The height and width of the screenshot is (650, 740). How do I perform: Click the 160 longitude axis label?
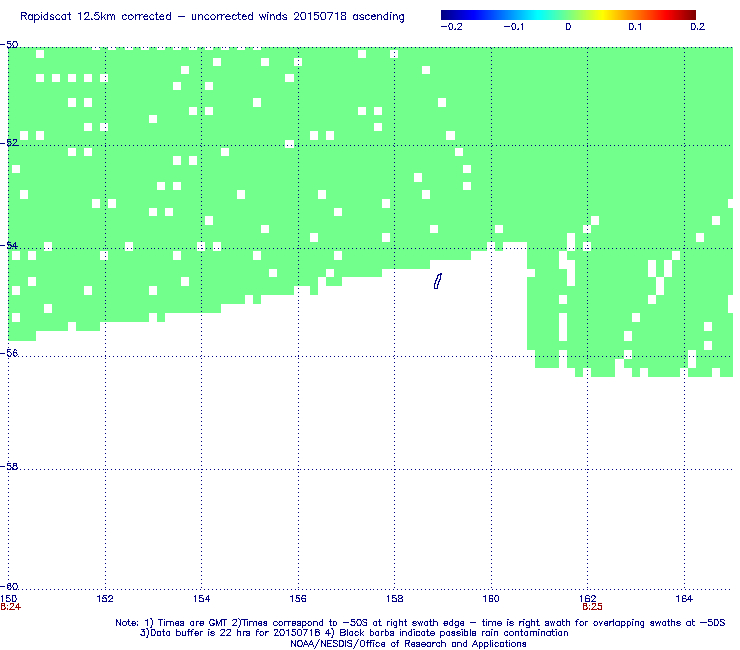[491, 599]
